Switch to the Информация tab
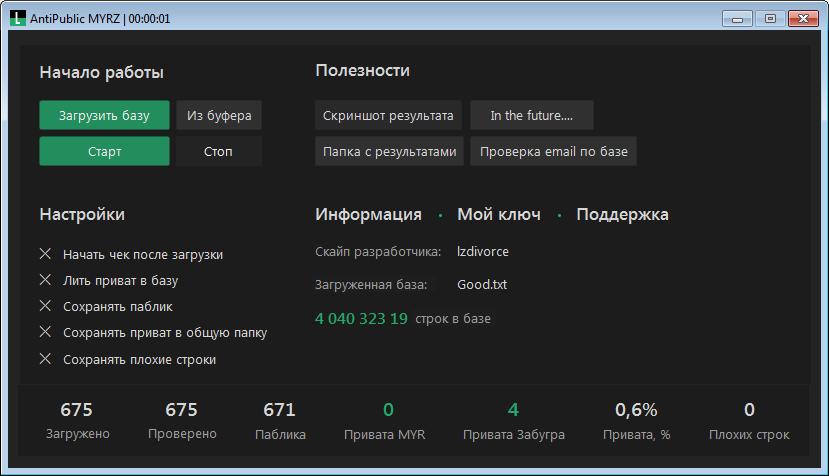The height and width of the screenshot is (476, 829). 368,215
